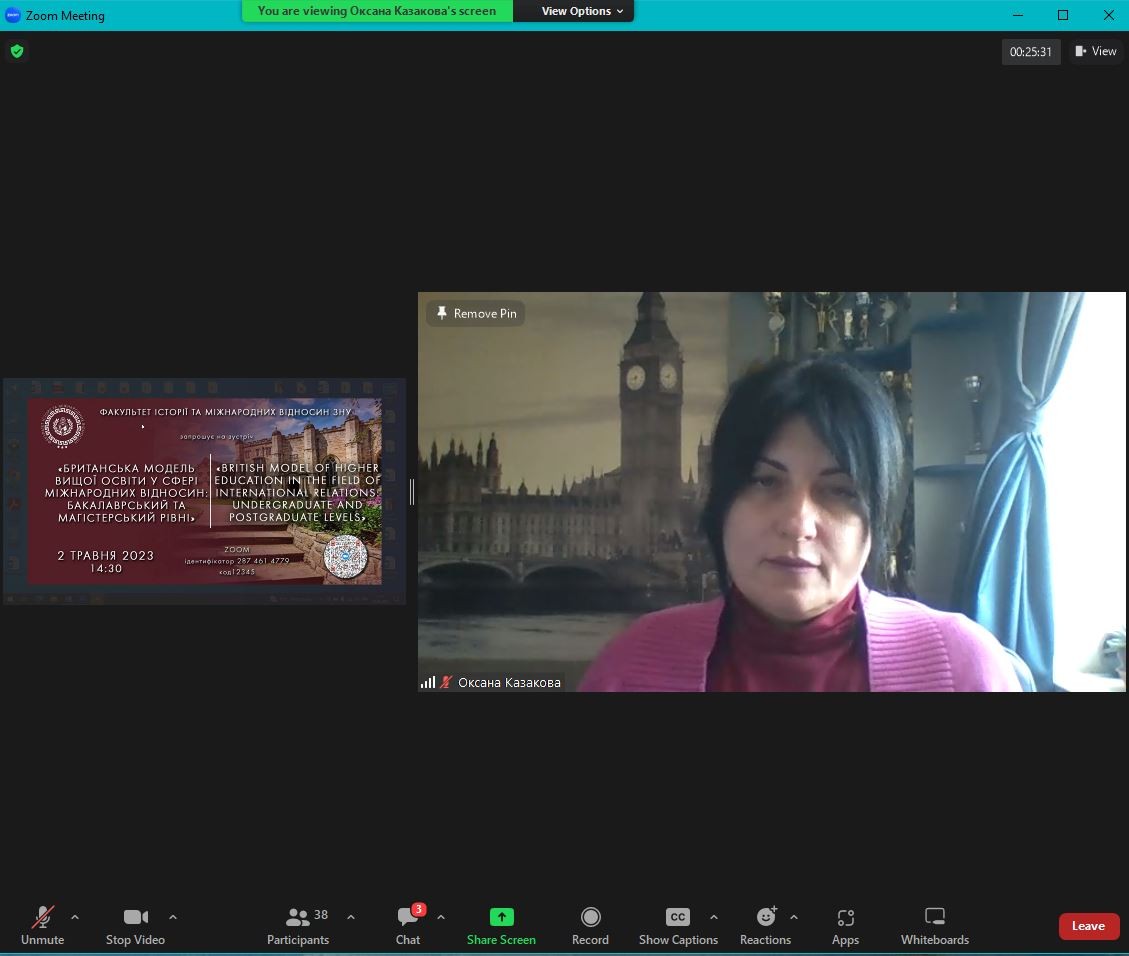The image size is (1129, 956).
Task: Leave the meeting
Action: click(1088, 926)
